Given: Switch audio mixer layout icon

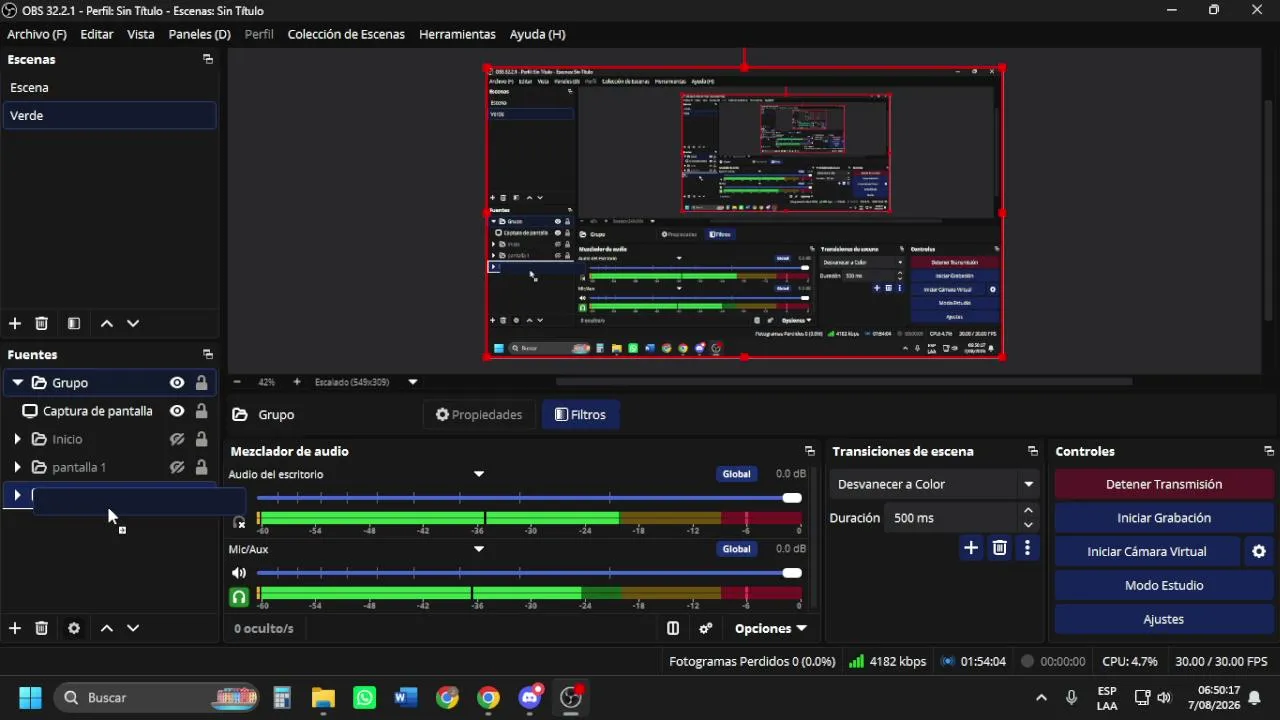Looking at the screenshot, I should pos(673,628).
